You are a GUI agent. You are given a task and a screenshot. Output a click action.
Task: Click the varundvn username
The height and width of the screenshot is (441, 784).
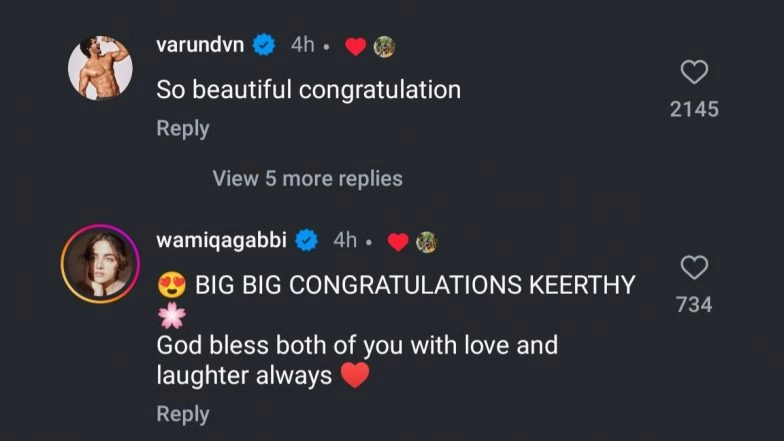pos(200,45)
